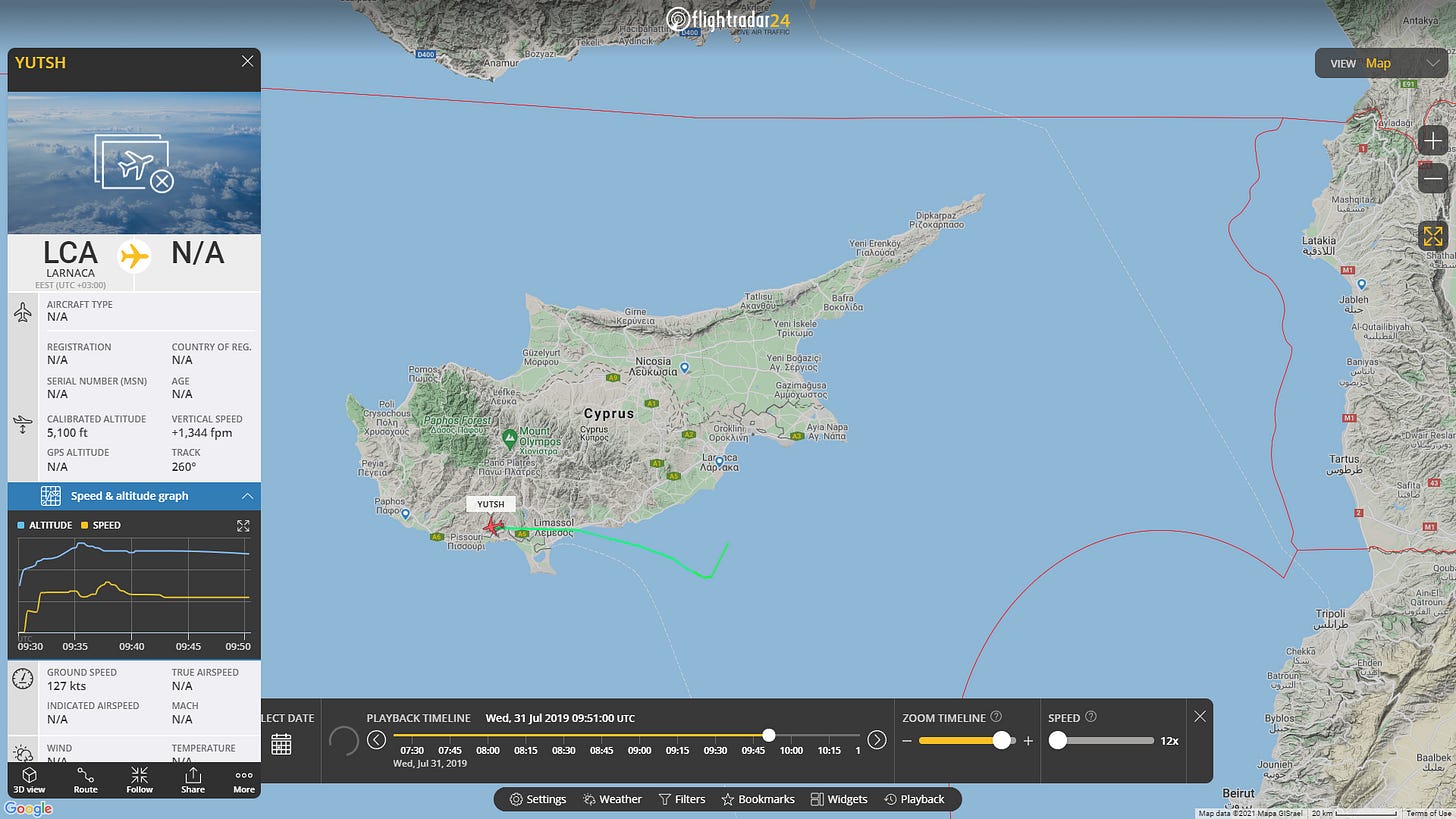
Task: Zoom in the map with plus button
Action: (1433, 141)
